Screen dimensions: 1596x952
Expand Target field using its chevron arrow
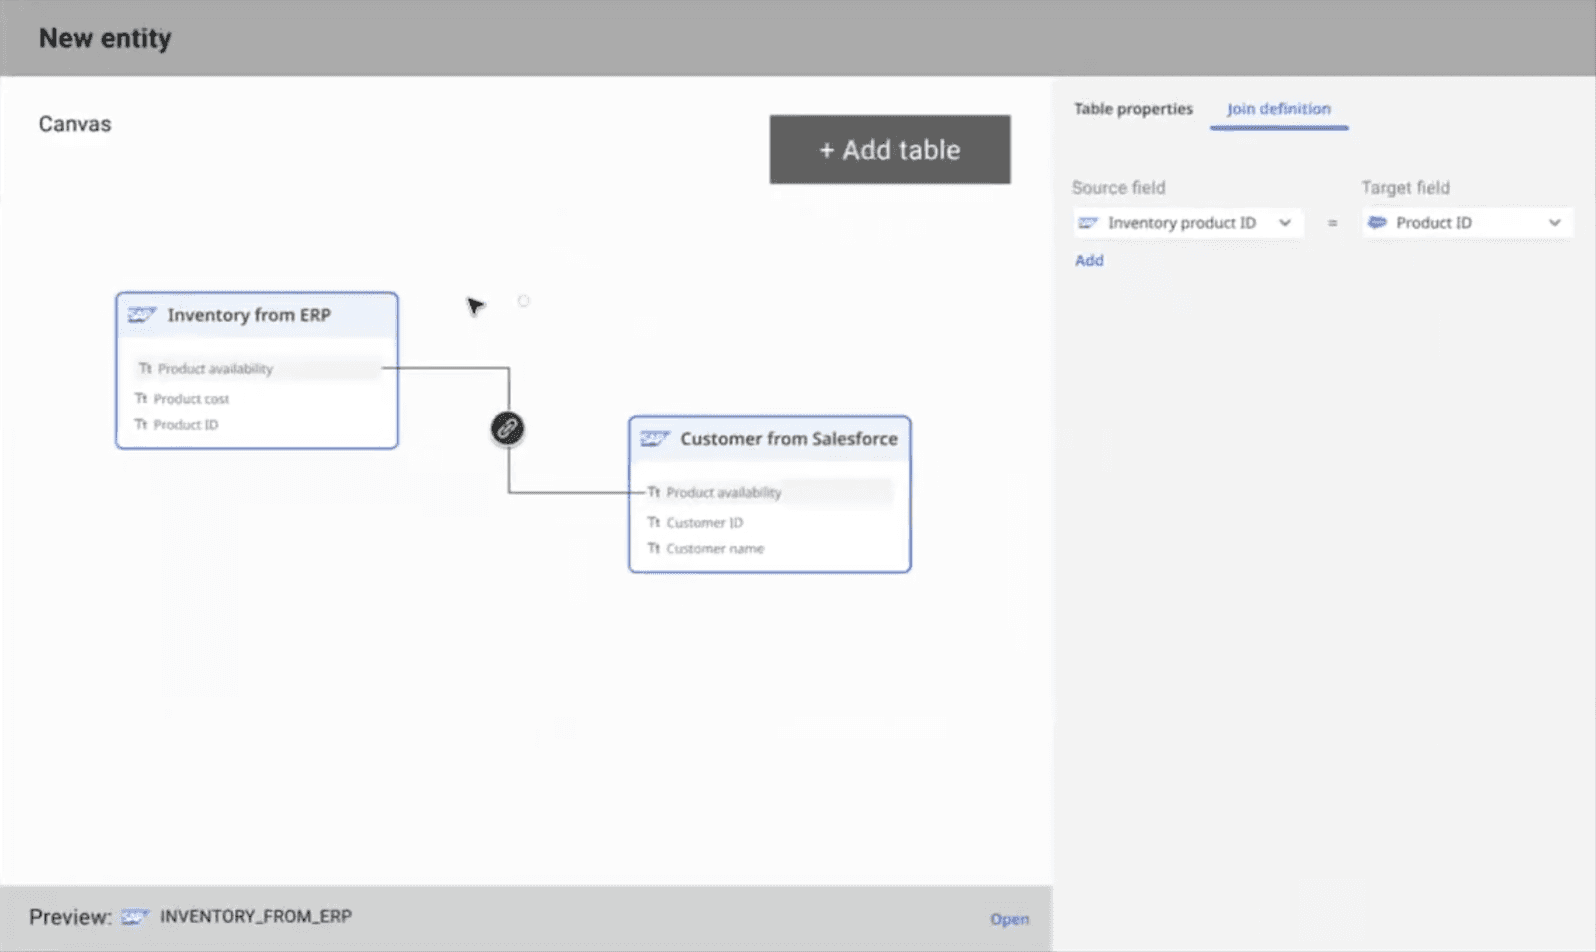pyautogui.click(x=1555, y=223)
